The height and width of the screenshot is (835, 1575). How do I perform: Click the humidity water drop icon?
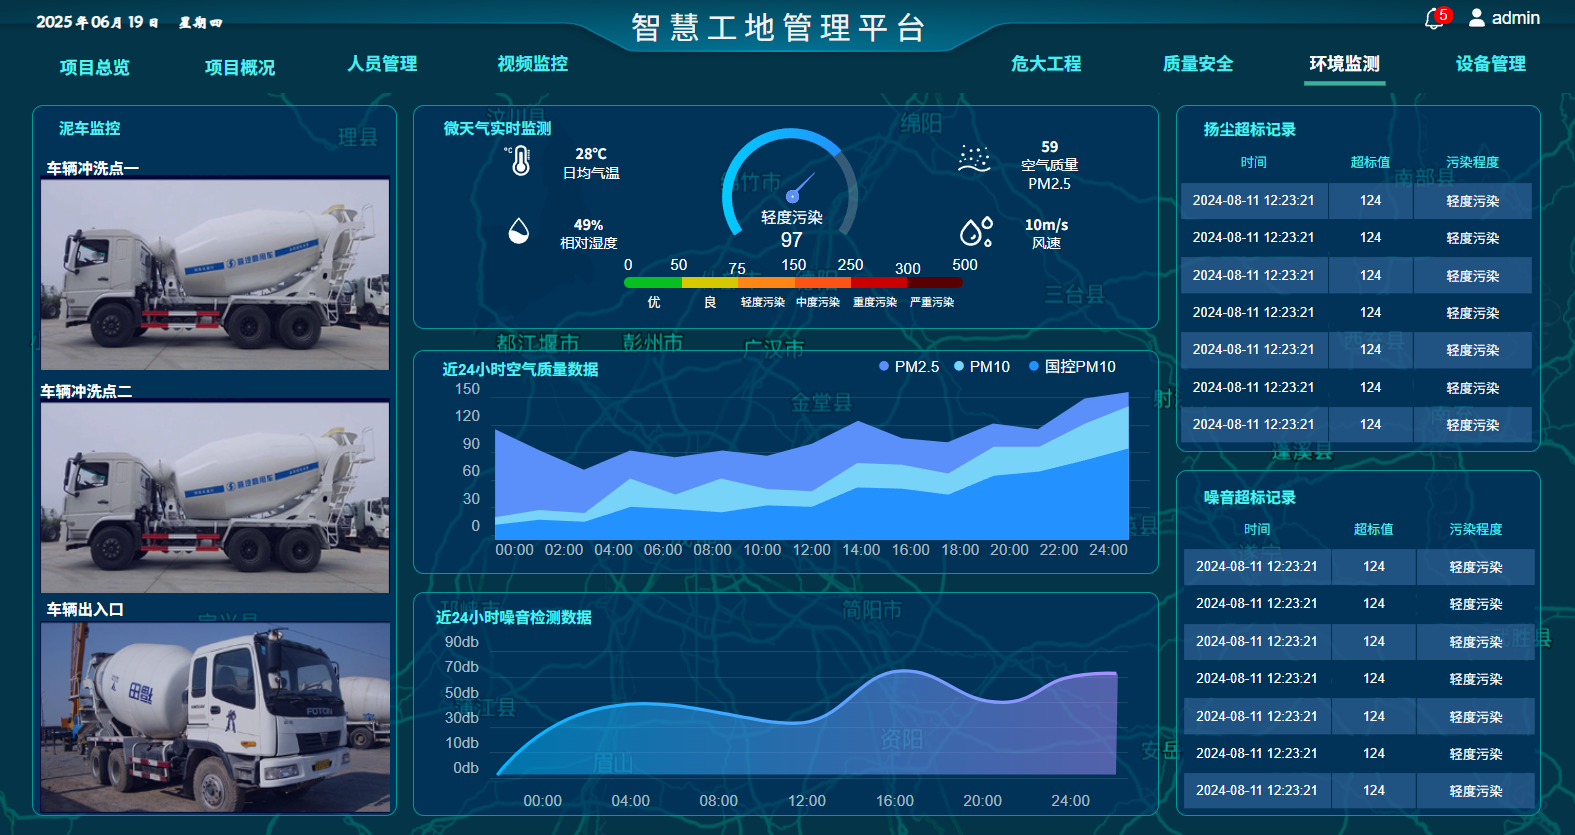point(518,231)
